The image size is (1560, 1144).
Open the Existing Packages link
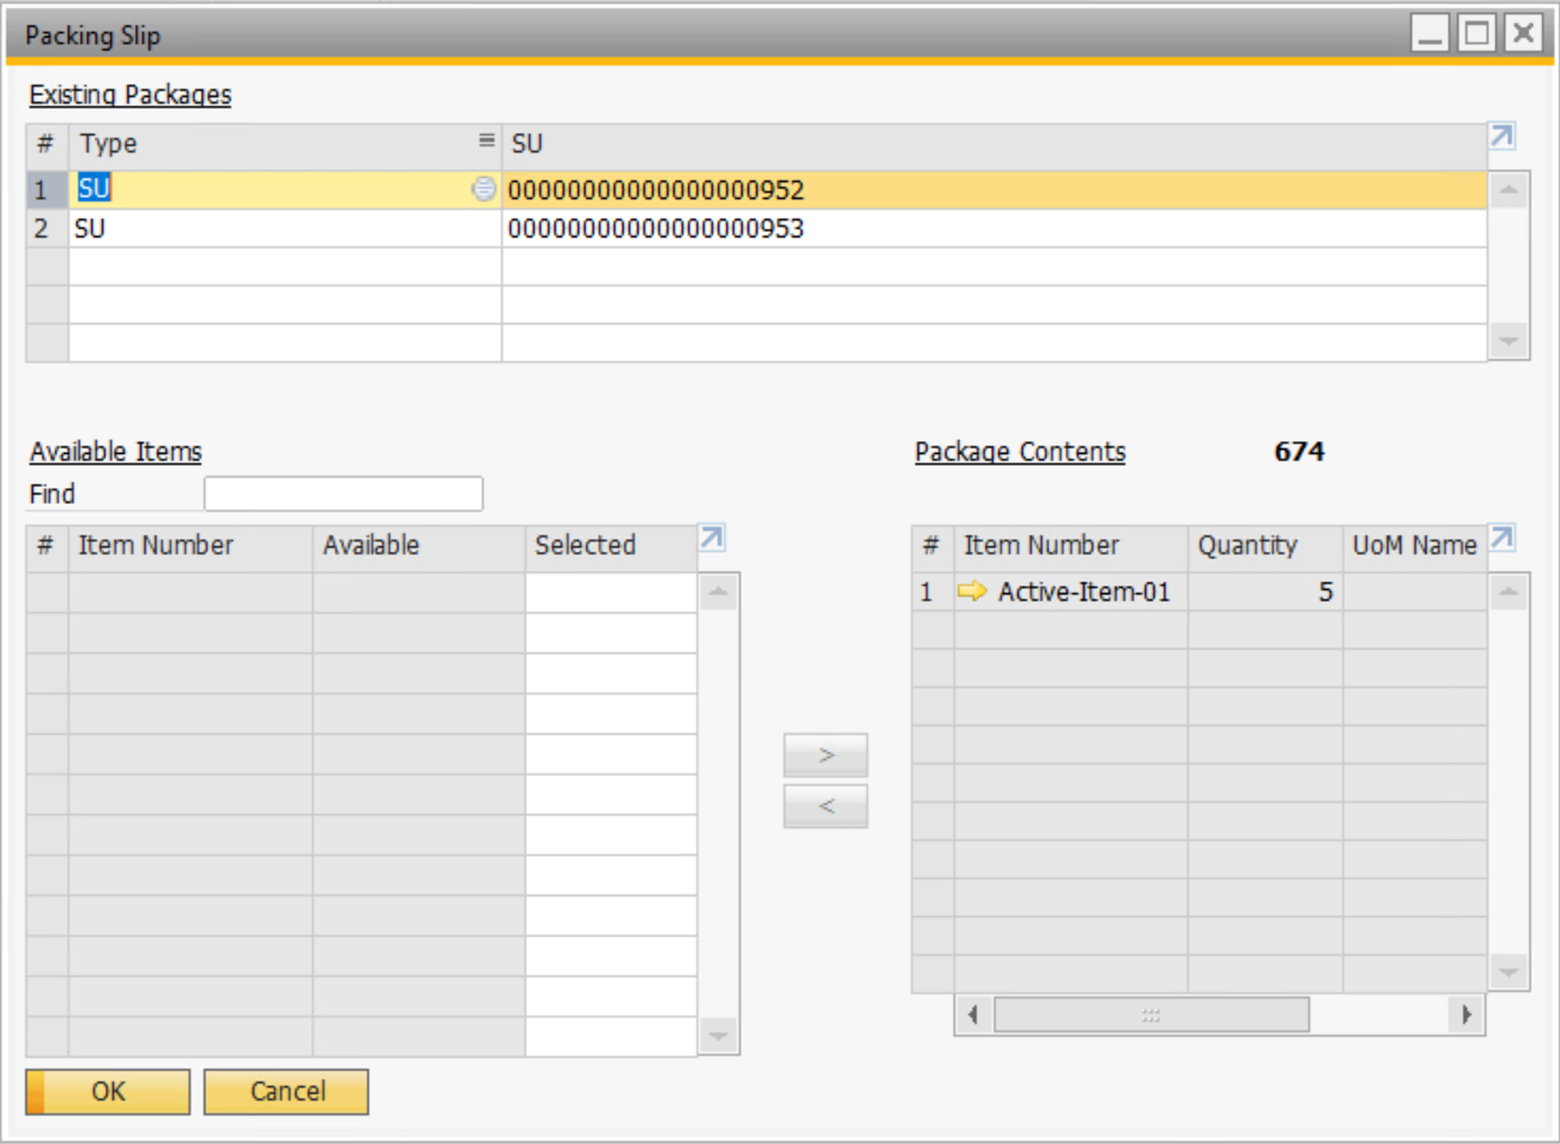130,95
